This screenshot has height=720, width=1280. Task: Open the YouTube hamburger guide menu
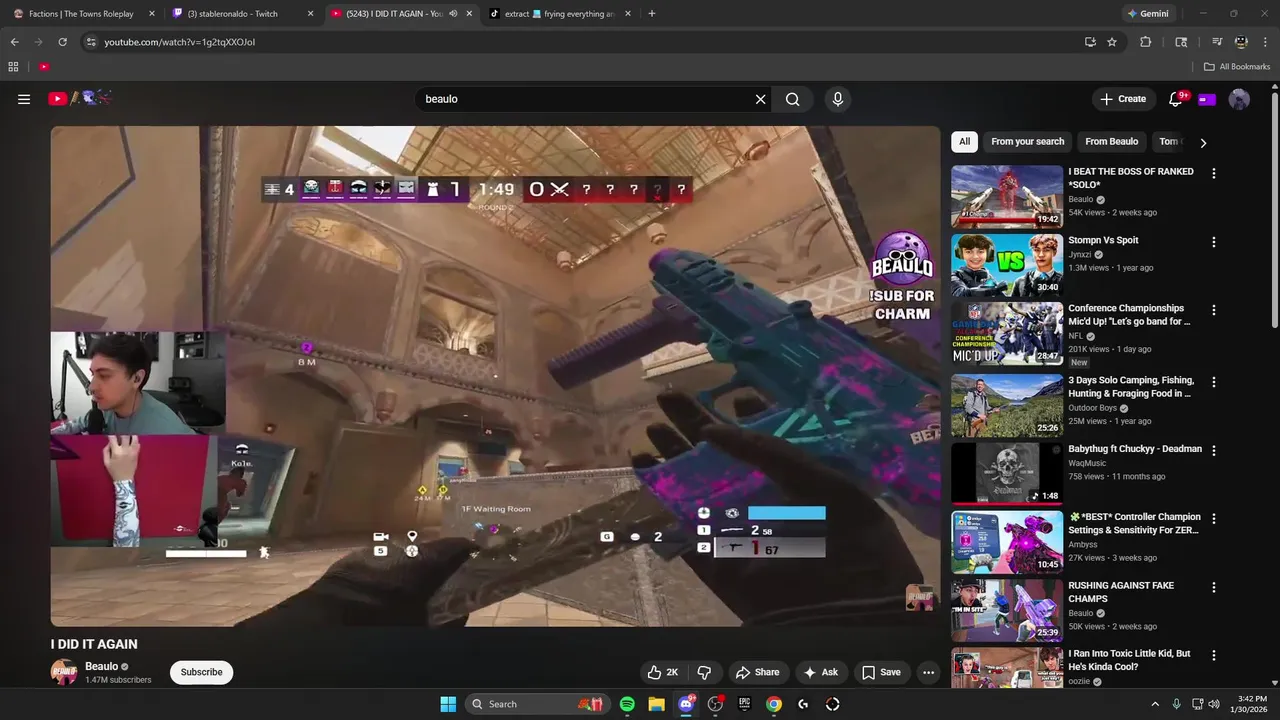point(24,99)
